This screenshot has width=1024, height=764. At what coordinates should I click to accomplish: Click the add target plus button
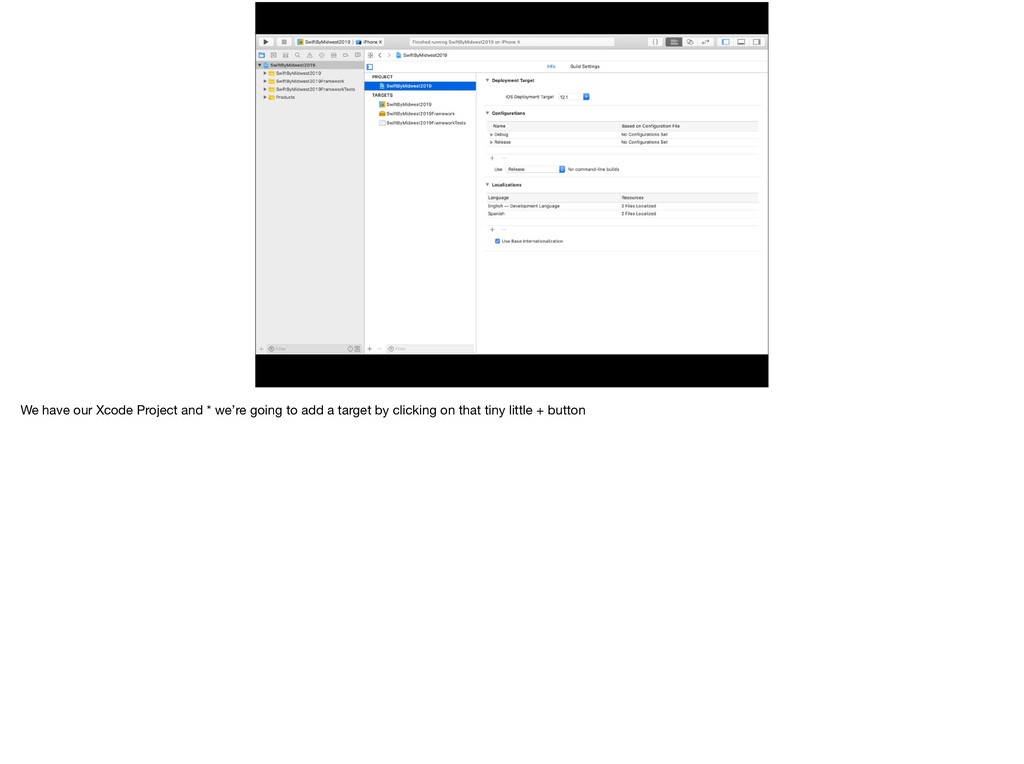point(370,349)
